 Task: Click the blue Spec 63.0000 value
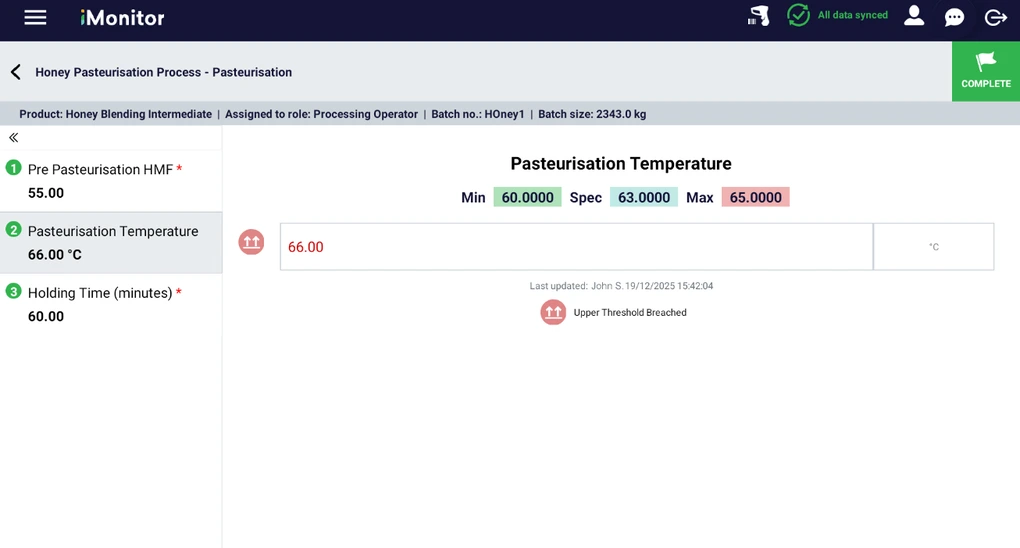644,197
